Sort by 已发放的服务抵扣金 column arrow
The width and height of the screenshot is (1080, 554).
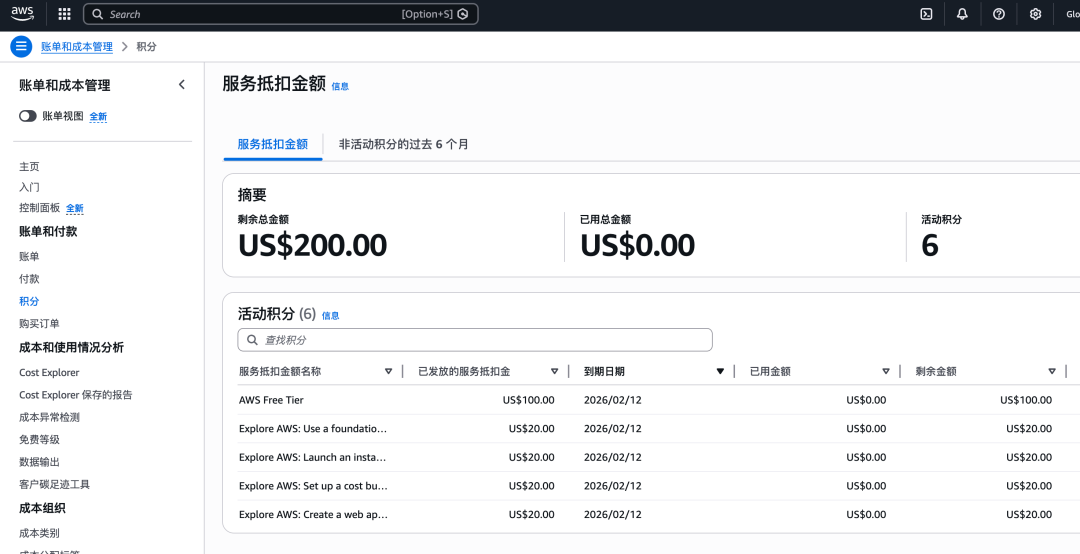tap(554, 371)
